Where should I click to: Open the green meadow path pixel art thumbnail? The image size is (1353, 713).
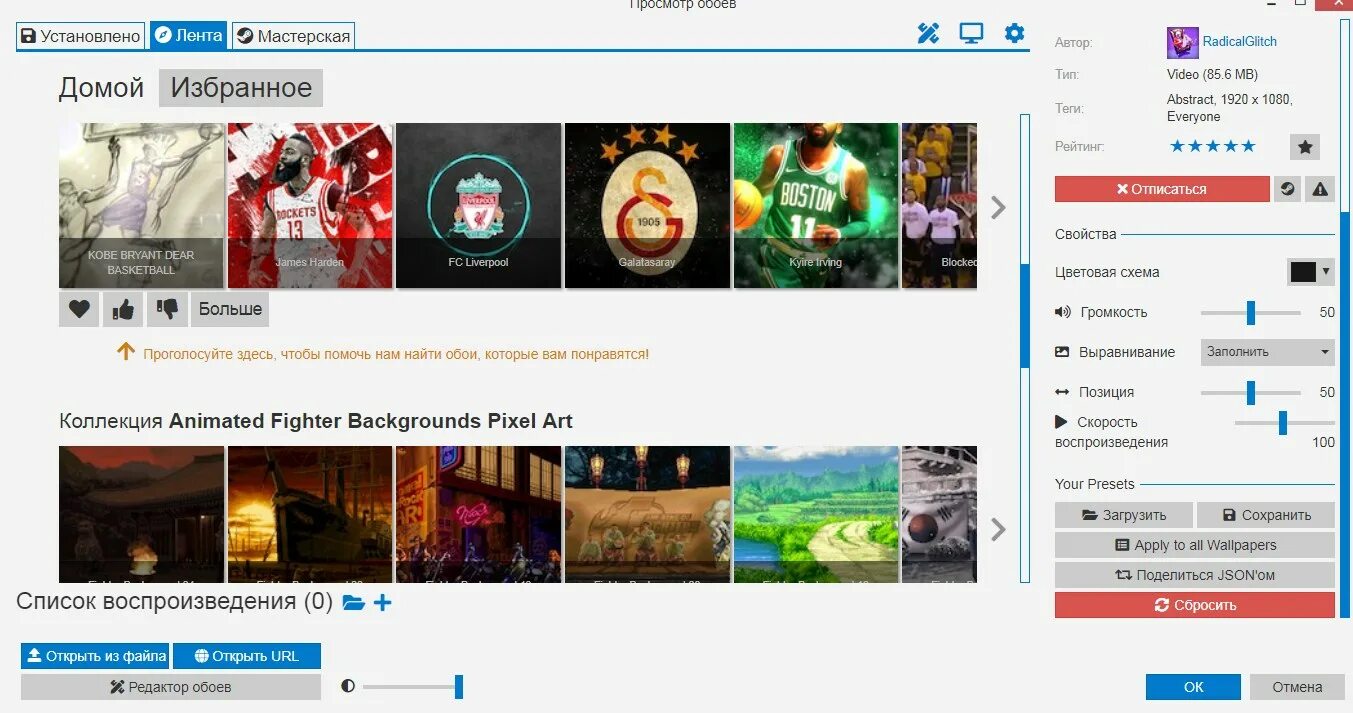(x=816, y=514)
